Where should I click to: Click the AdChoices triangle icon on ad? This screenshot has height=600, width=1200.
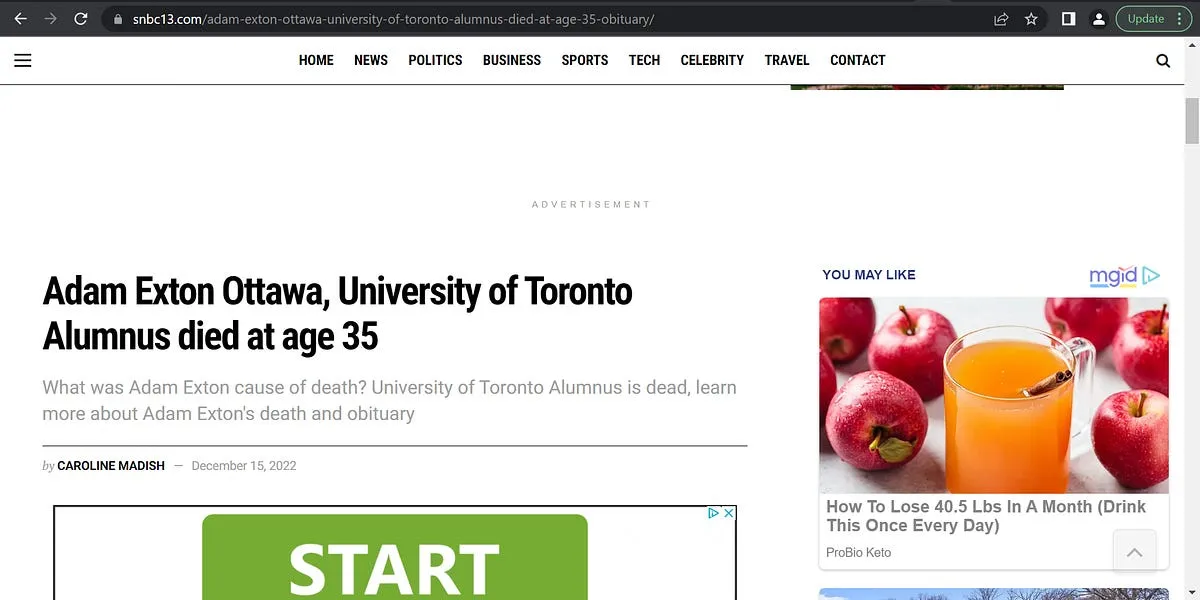(714, 513)
